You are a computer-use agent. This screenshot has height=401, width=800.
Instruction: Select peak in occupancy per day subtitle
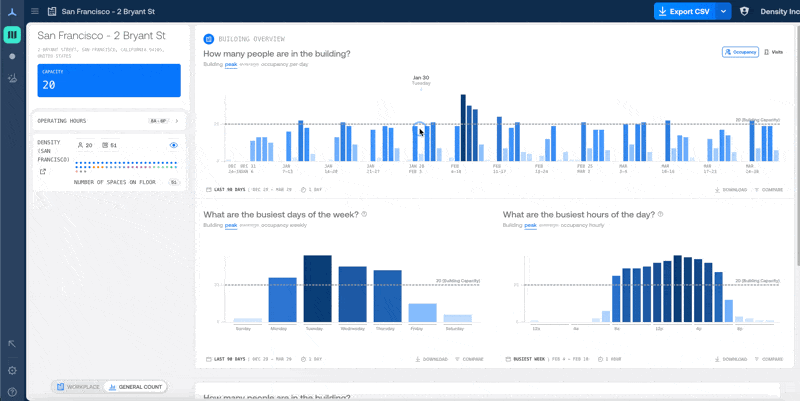231,65
